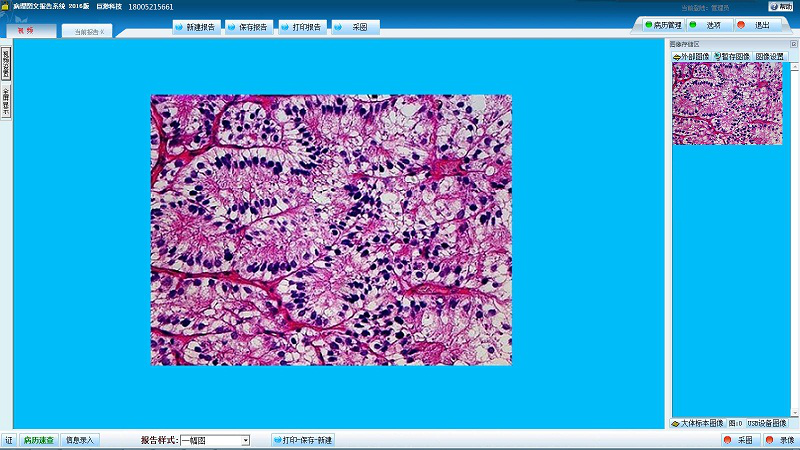Open 图像设置 image settings

770,57
